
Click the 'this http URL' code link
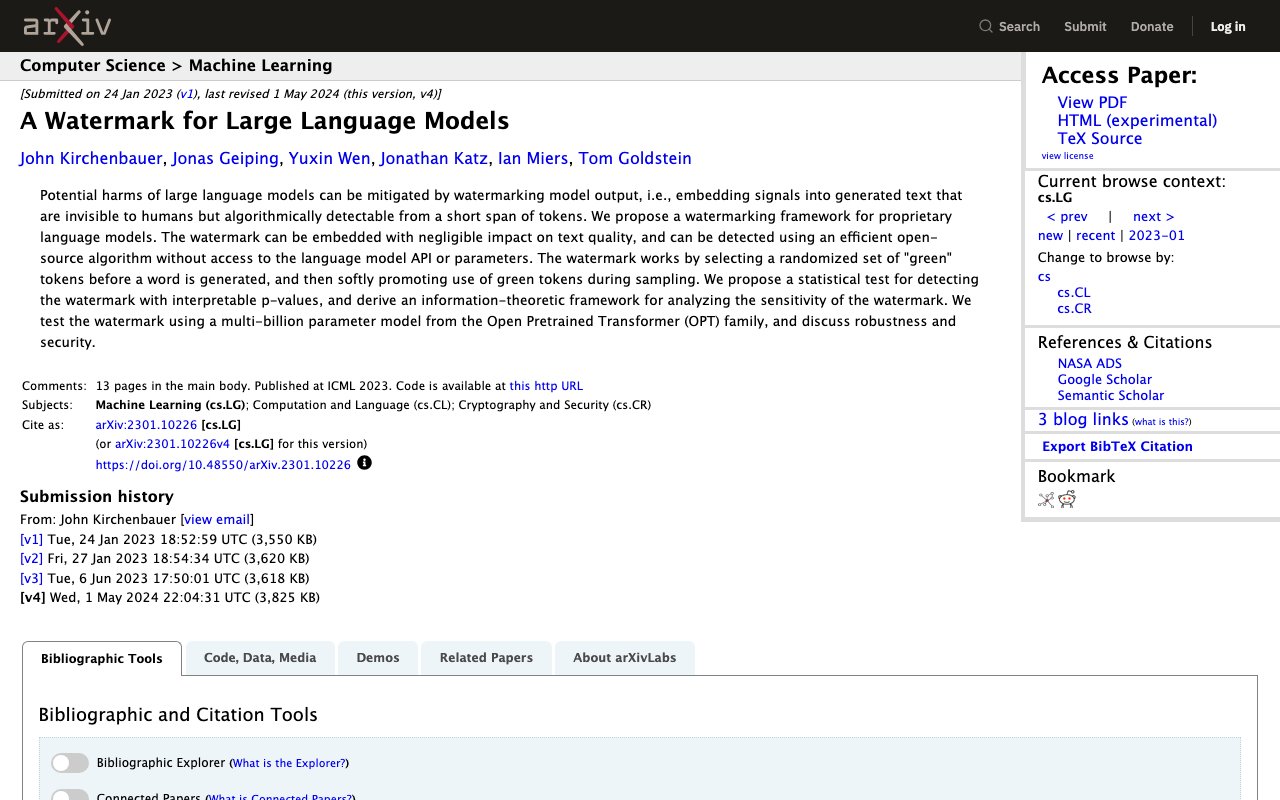546,386
